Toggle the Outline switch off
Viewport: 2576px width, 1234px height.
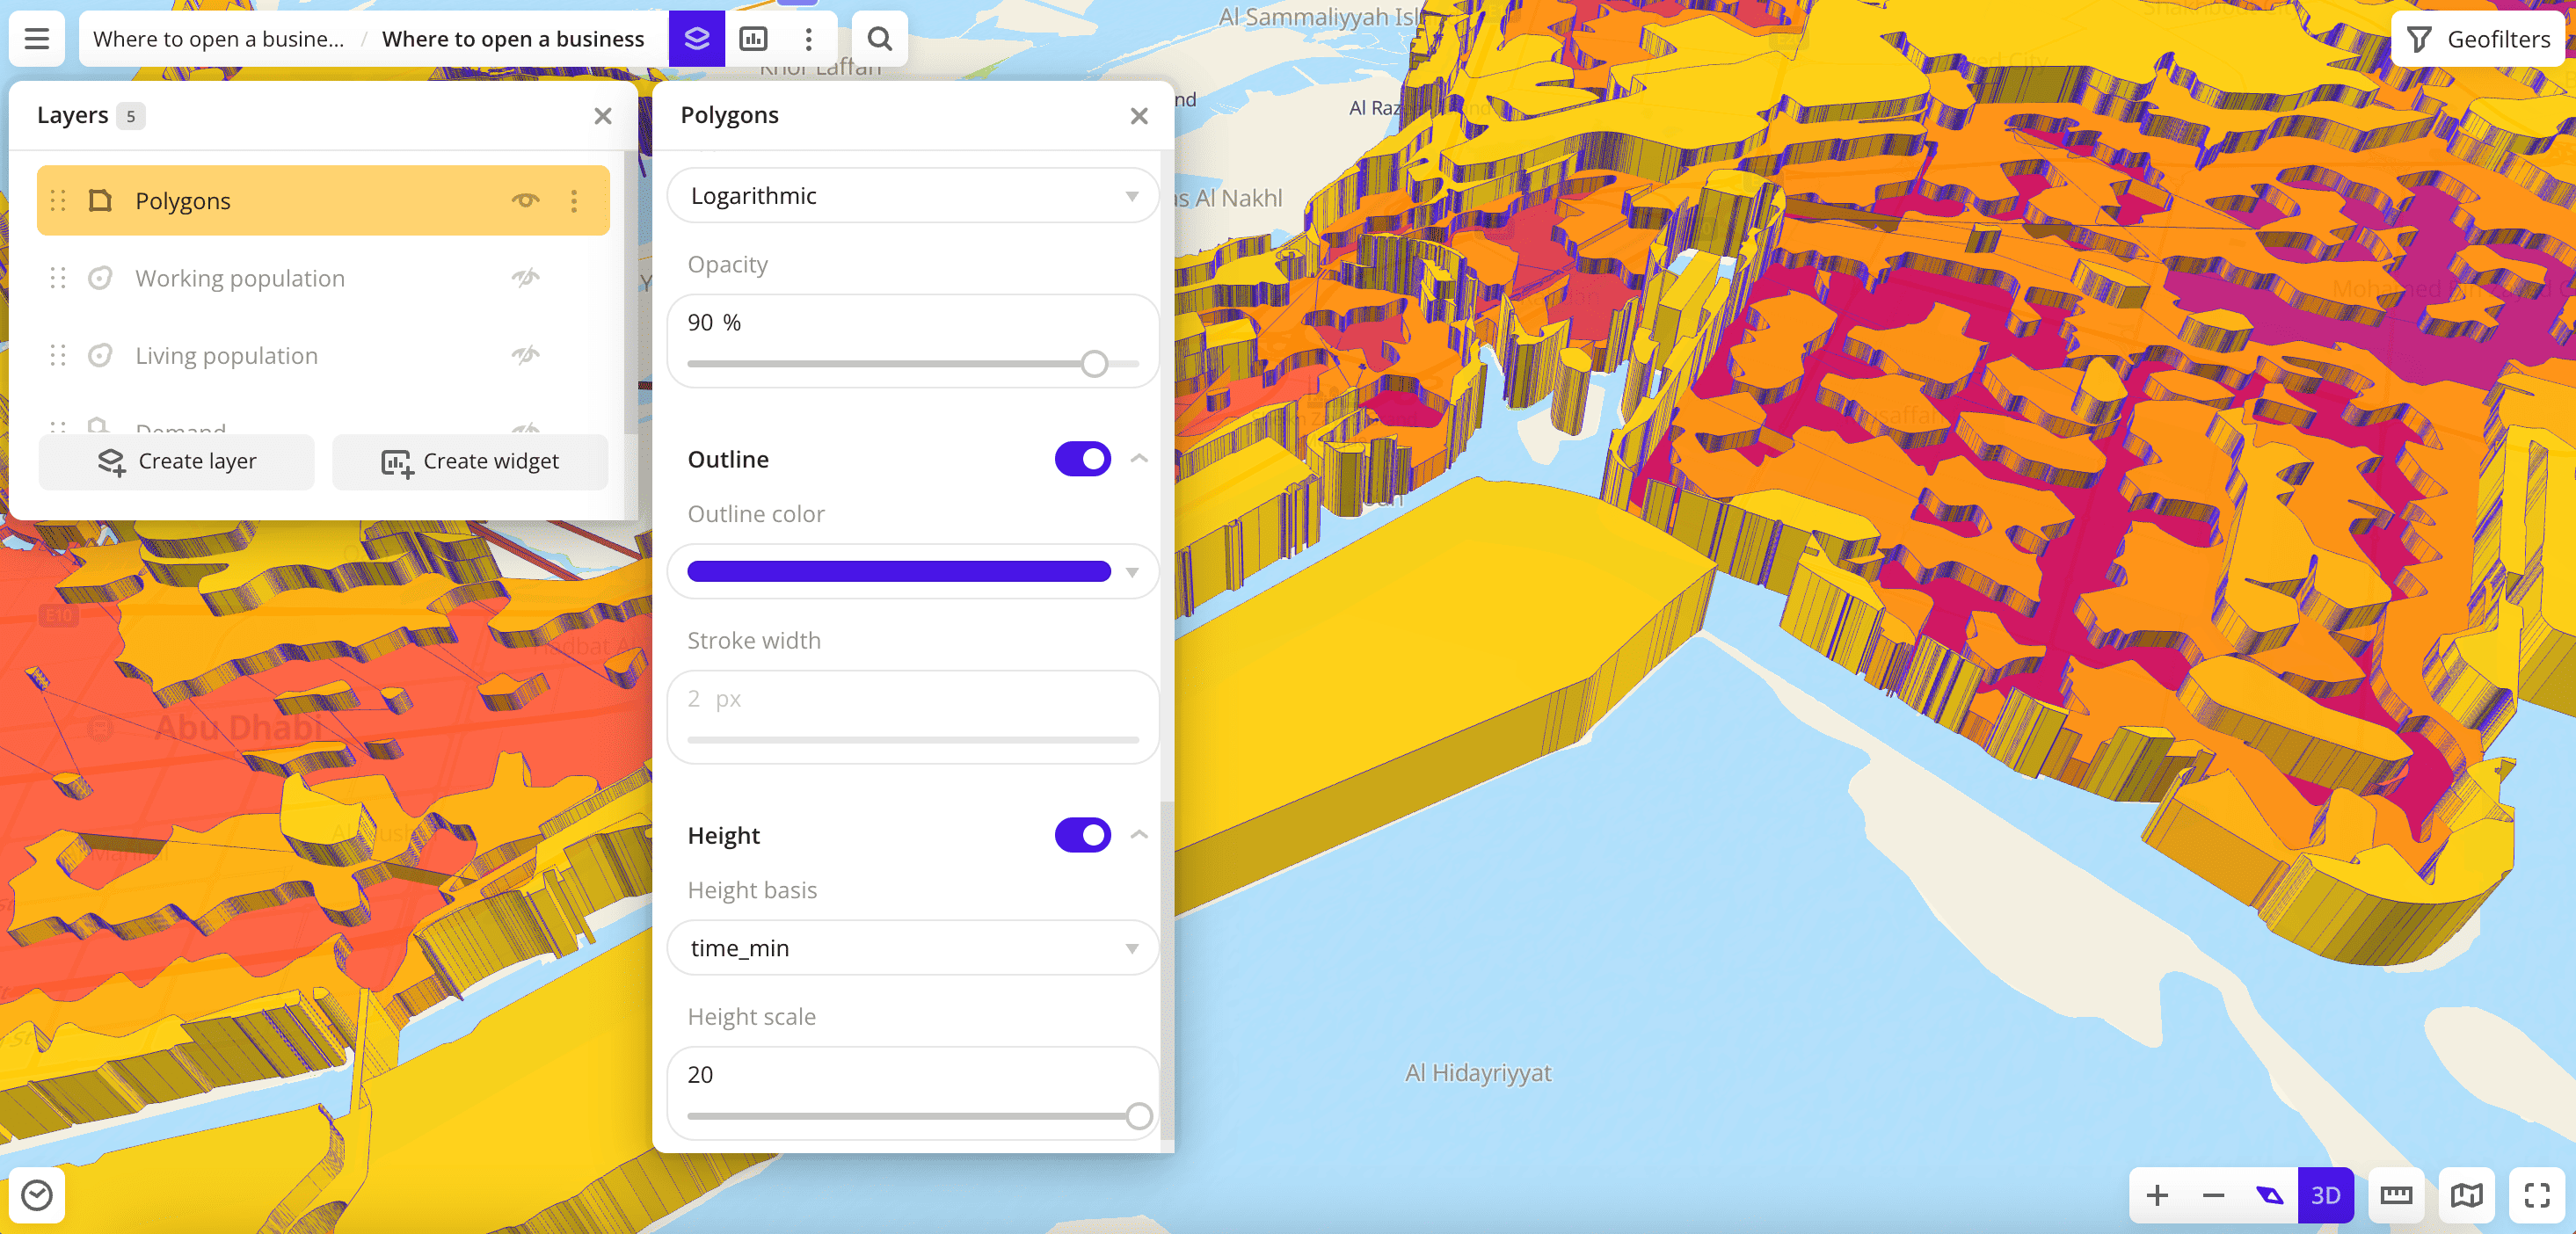(x=1082, y=459)
